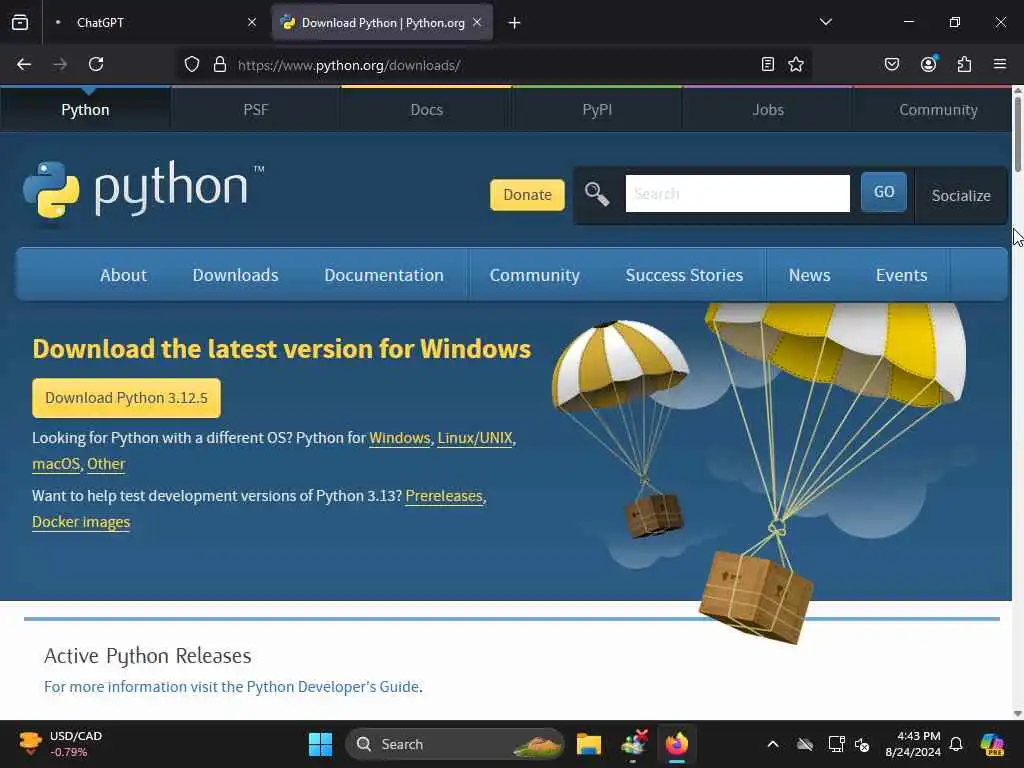Open Firefox application hamburger menu

1000,64
